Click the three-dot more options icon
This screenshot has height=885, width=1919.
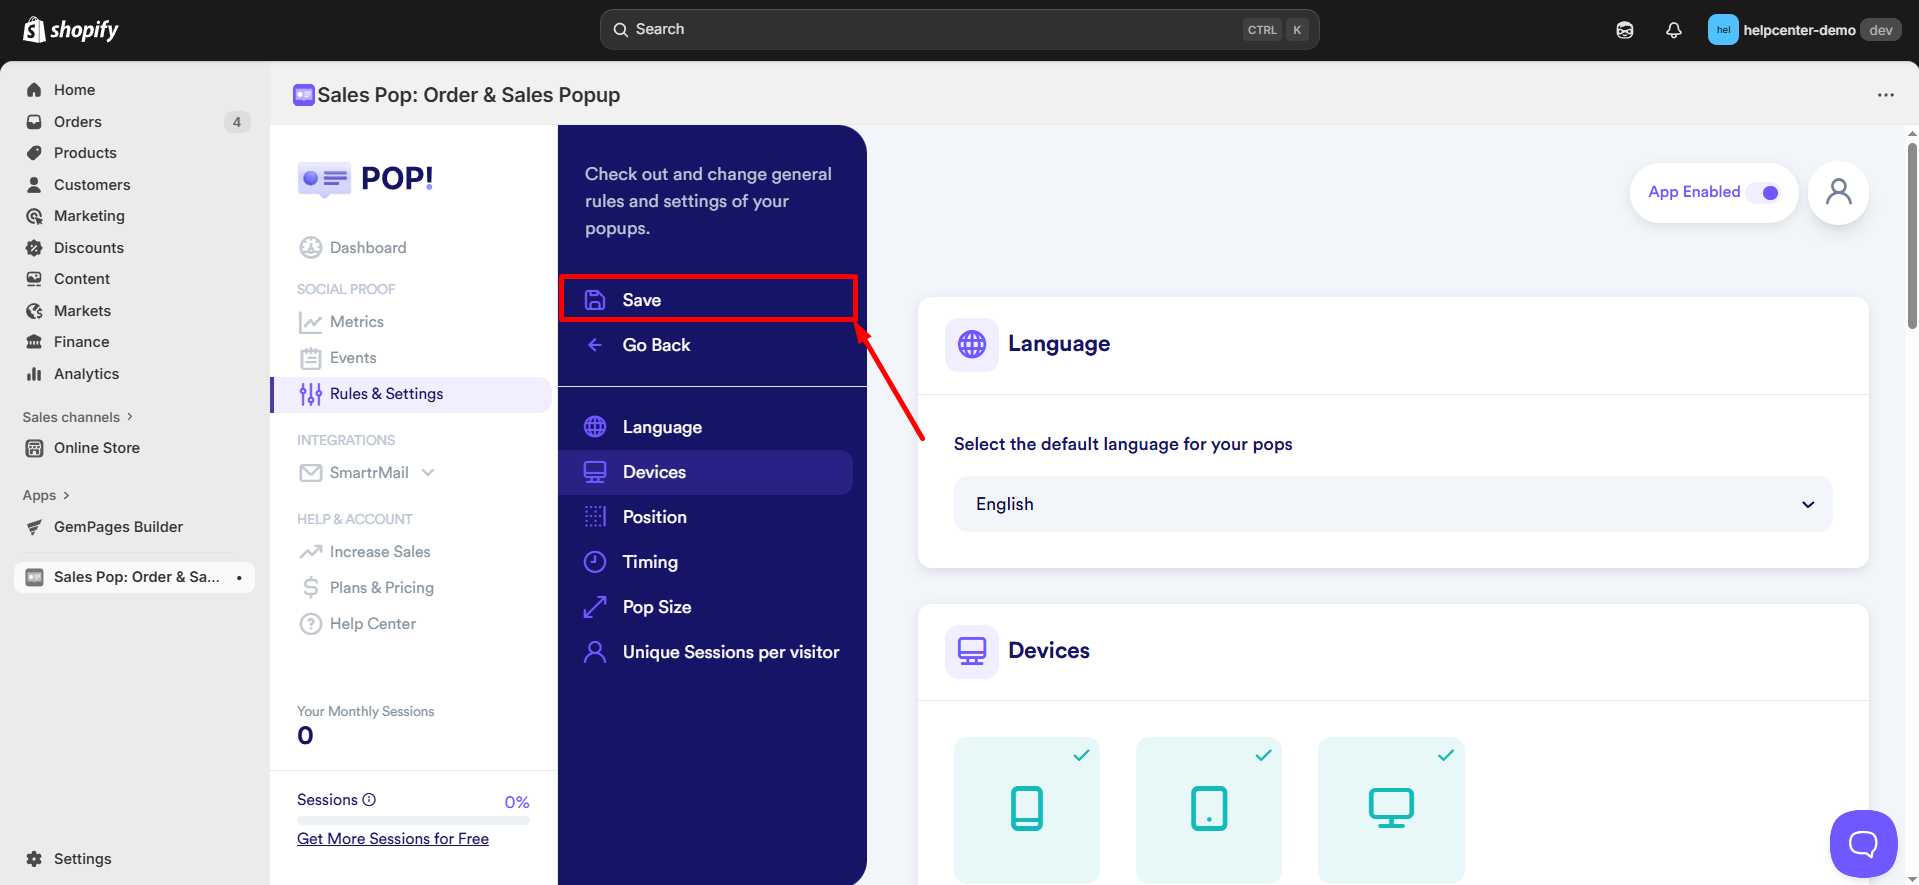click(1885, 95)
